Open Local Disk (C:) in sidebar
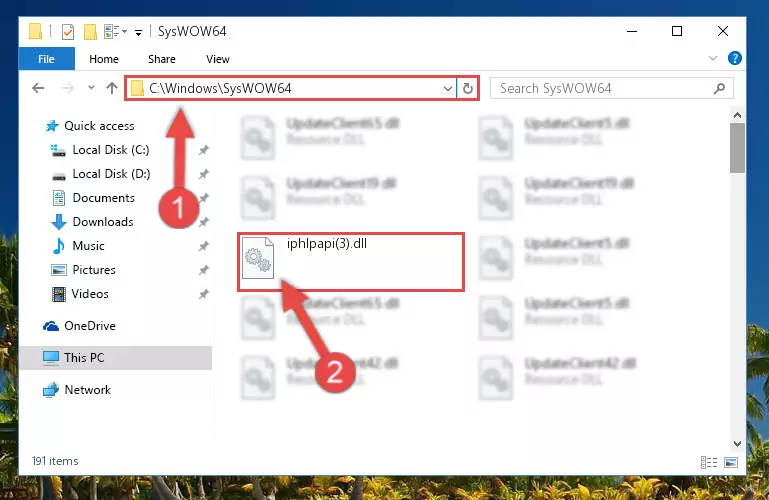Screen dimensions: 769x500 click(111, 150)
